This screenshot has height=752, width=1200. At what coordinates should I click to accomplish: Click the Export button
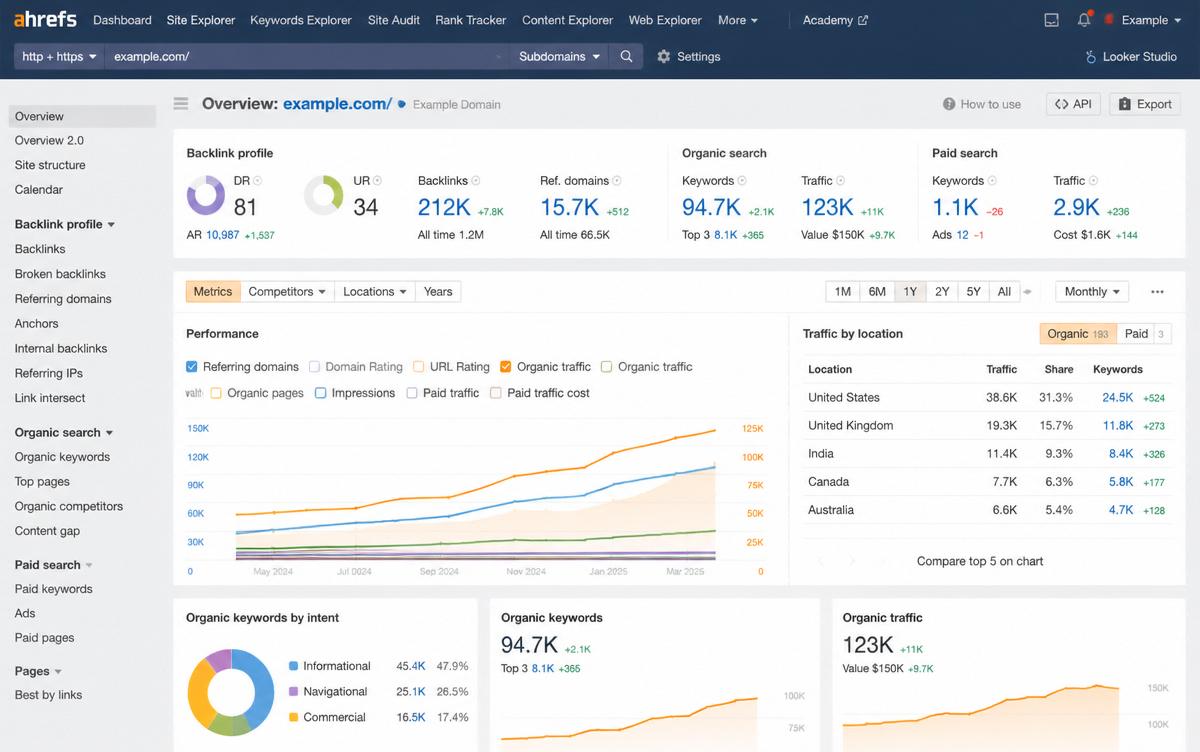point(1145,104)
